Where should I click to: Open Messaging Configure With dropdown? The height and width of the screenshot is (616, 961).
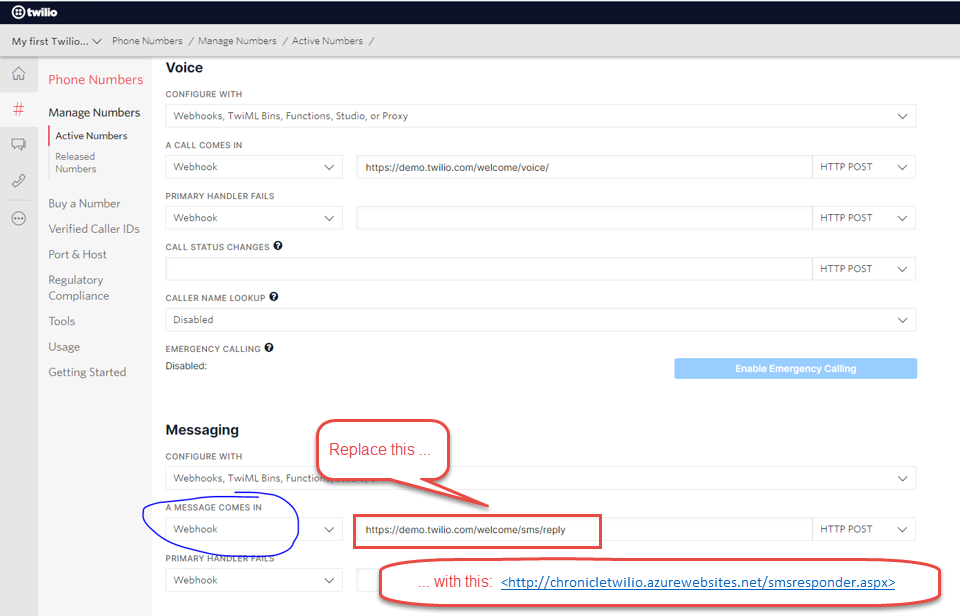point(541,478)
